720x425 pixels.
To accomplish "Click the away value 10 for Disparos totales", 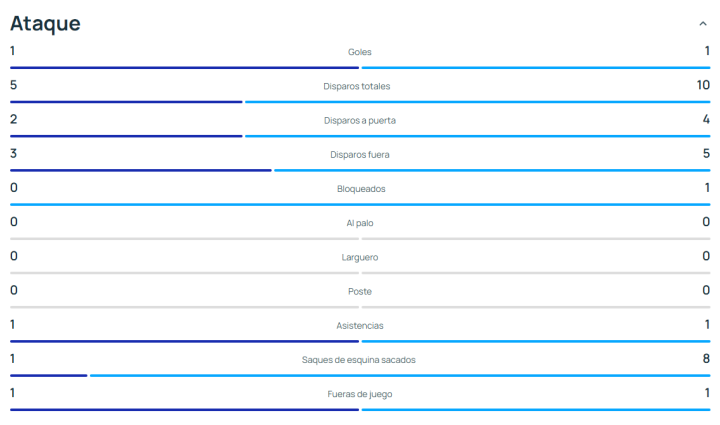I will (703, 85).
